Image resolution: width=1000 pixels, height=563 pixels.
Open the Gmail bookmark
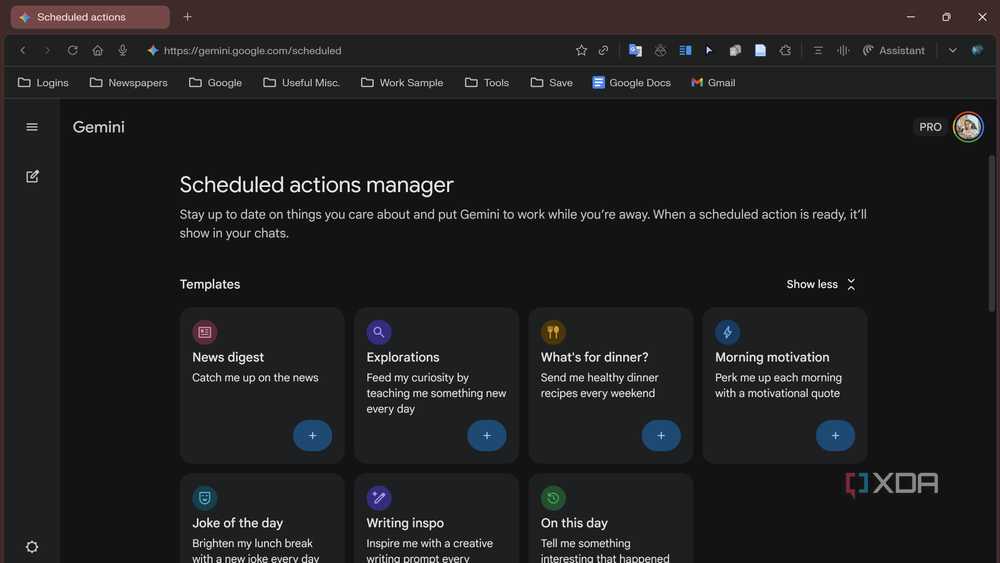point(714,83)
